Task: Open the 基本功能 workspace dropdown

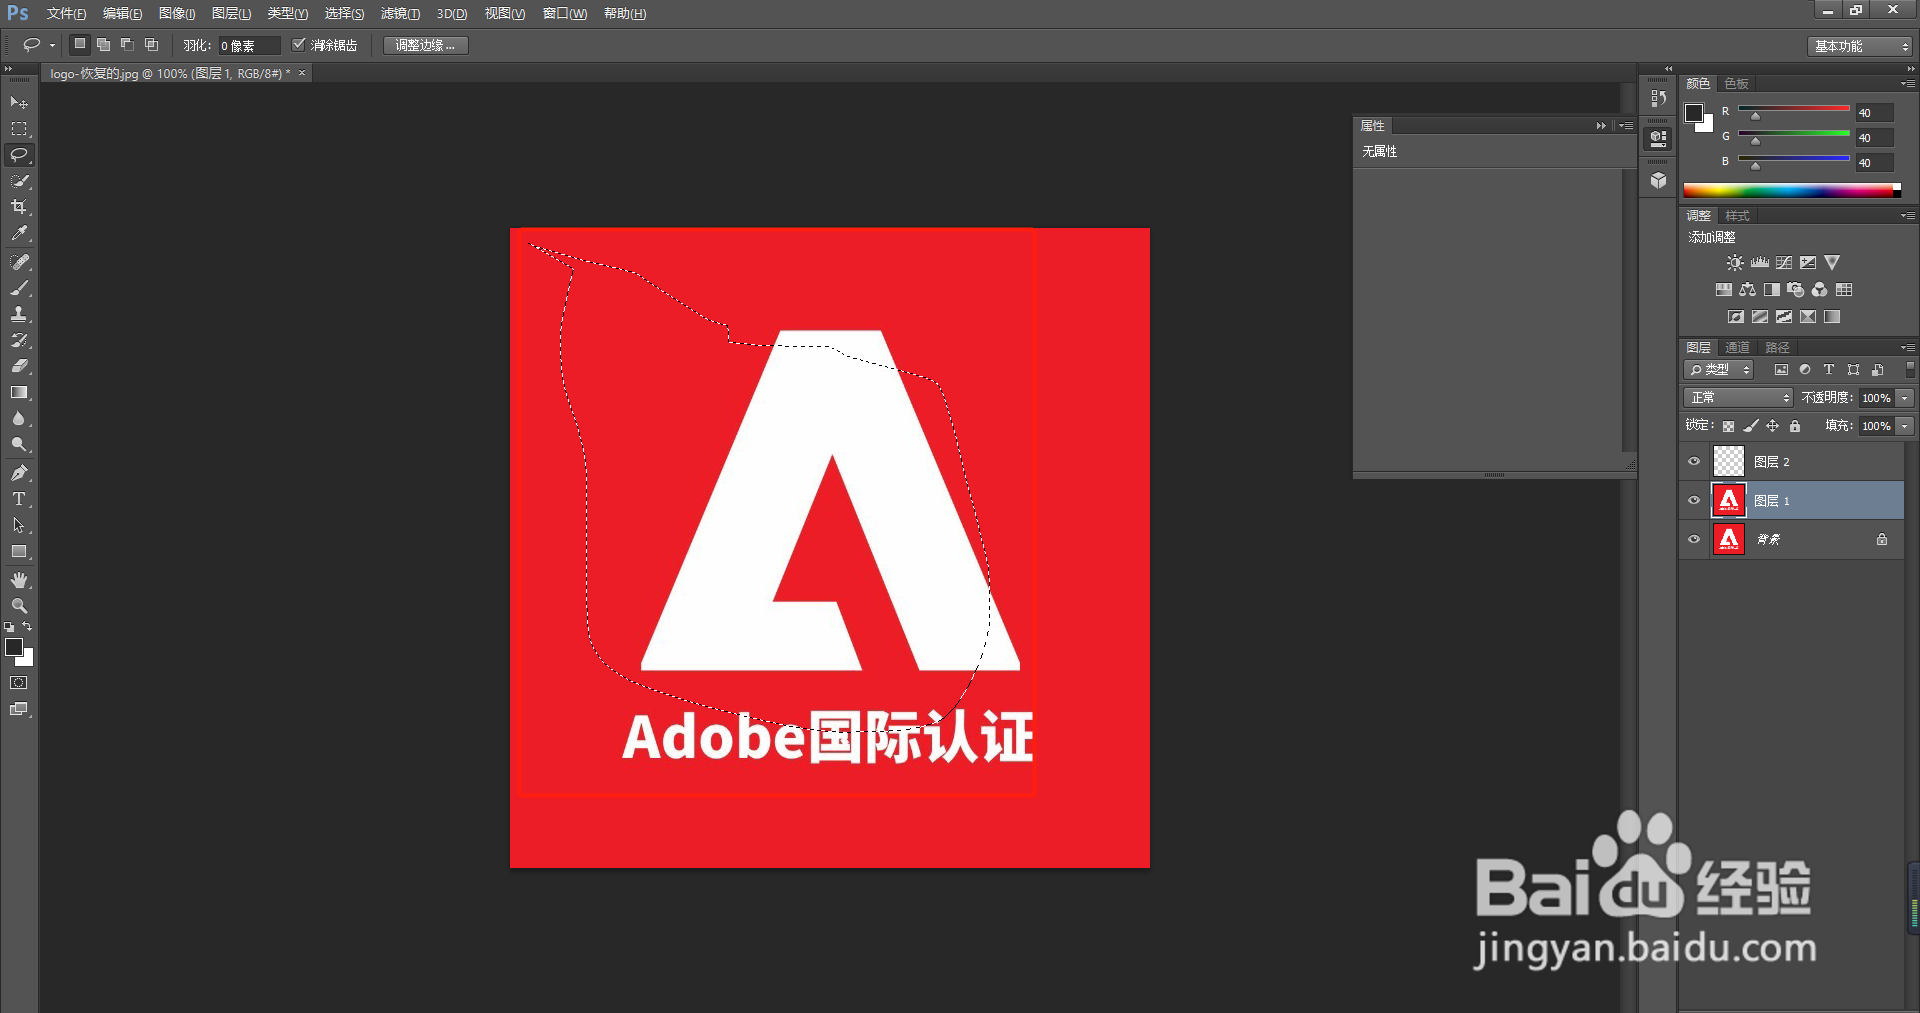Action: click(x=1859, y=46)
